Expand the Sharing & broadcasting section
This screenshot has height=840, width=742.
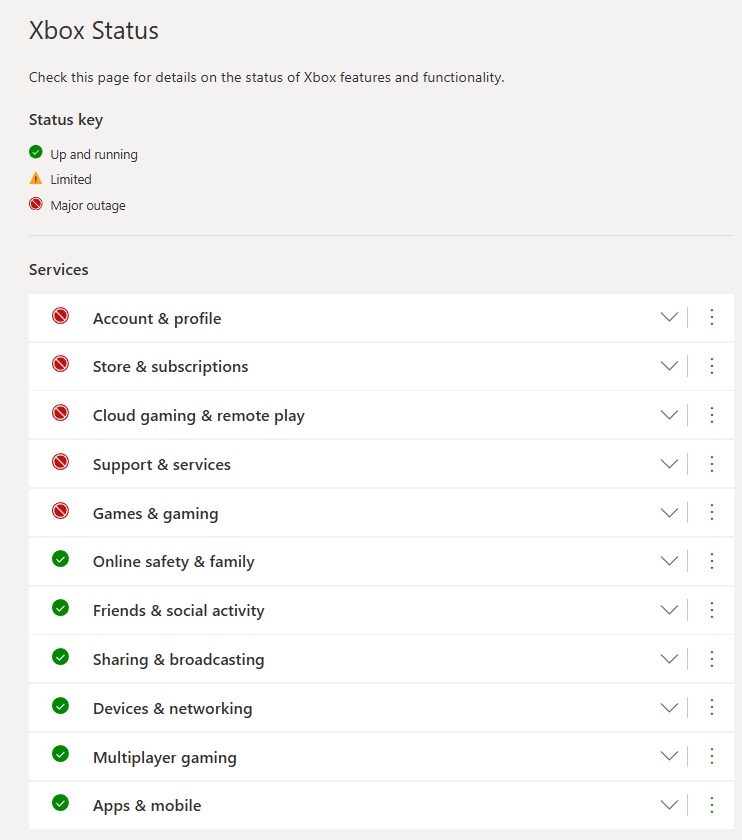click(669, 658)
